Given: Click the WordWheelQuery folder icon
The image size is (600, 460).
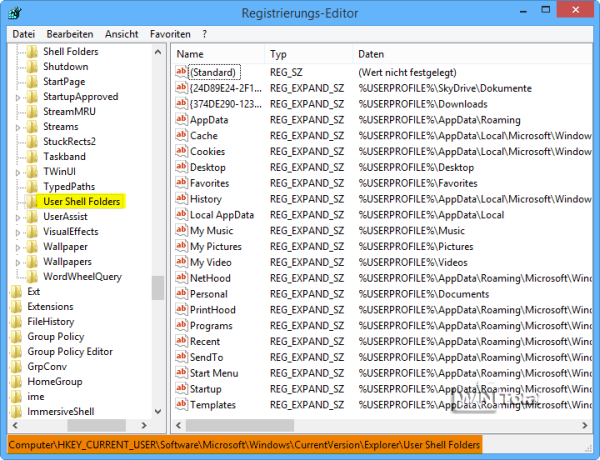Looking at the screenshot, I should coord(32,276).
